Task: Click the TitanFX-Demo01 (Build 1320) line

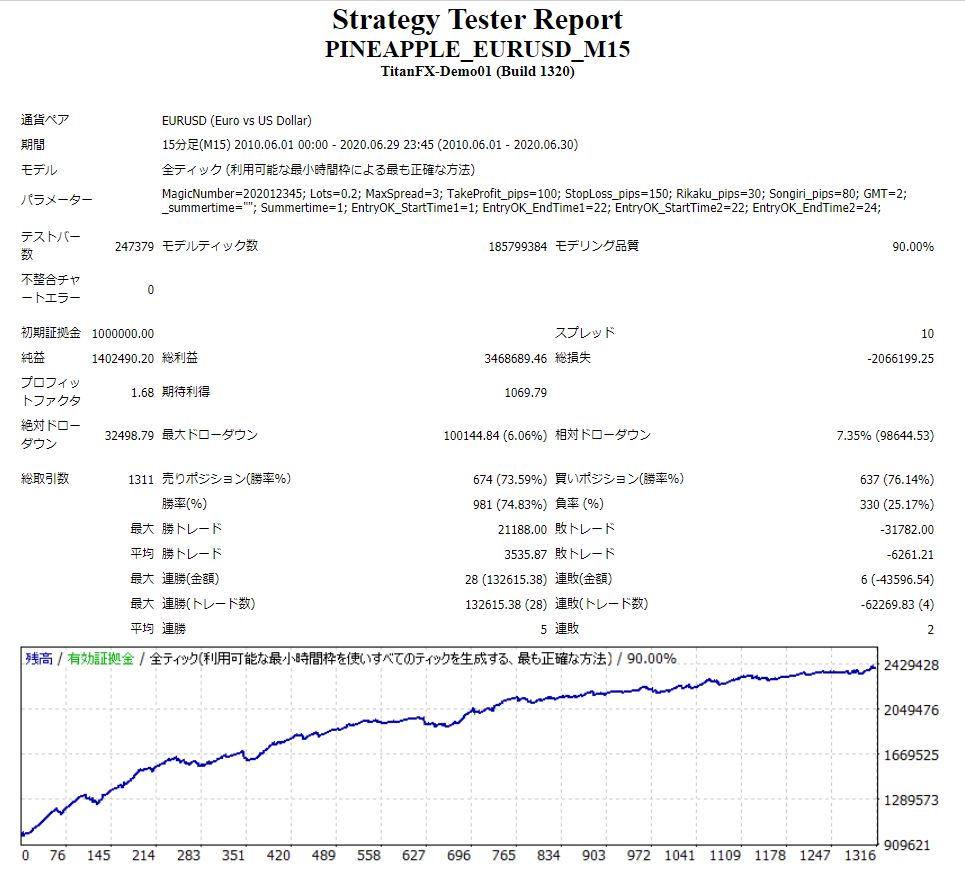Action: (478, 71)
